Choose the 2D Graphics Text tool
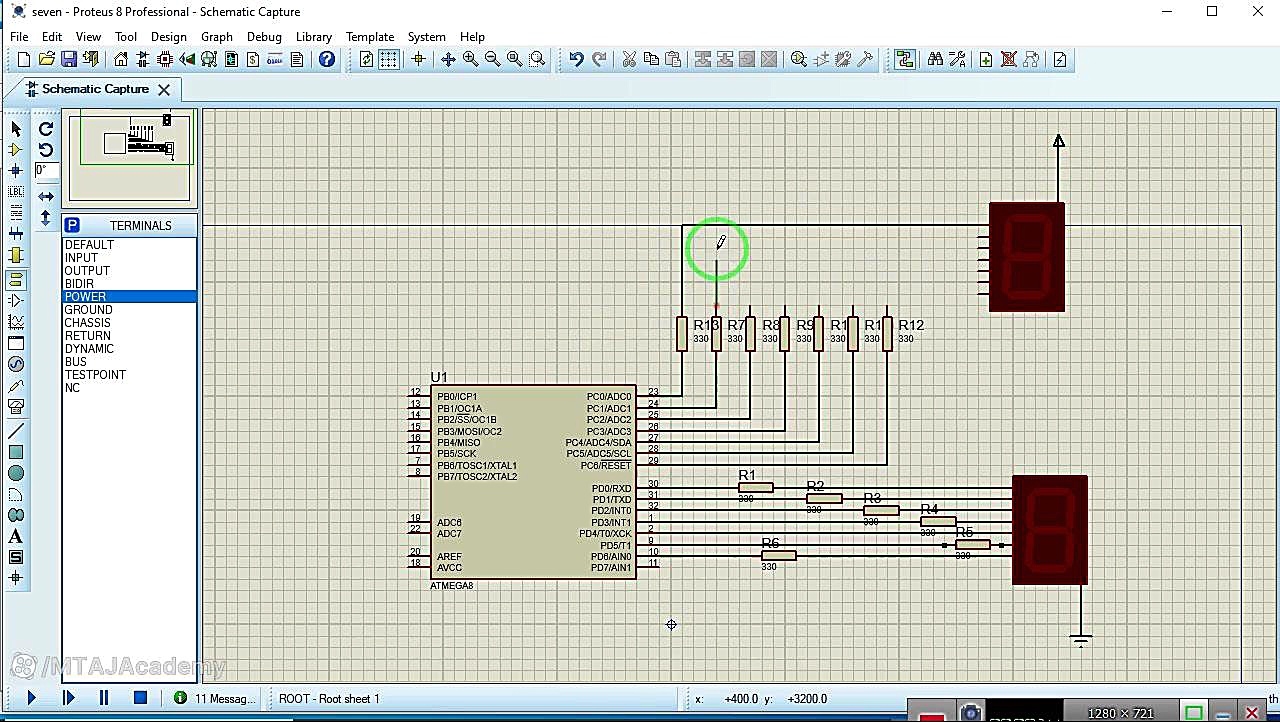The width and height of the screenshot is (1280, 722). tap(16, 536)
